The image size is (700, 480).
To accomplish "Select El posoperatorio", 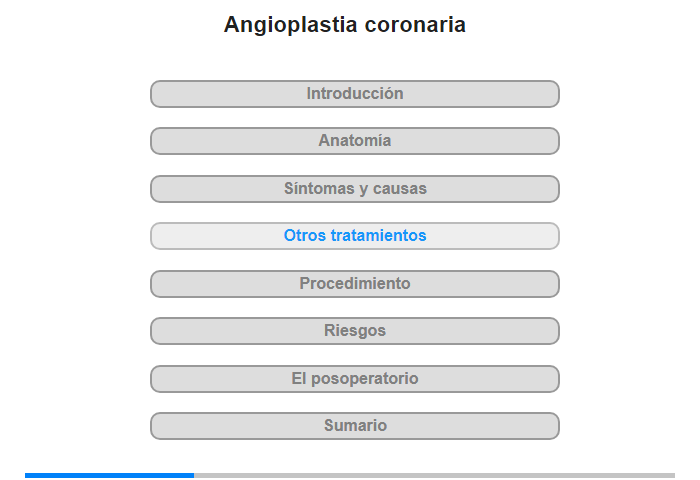I will coord(355,379).
